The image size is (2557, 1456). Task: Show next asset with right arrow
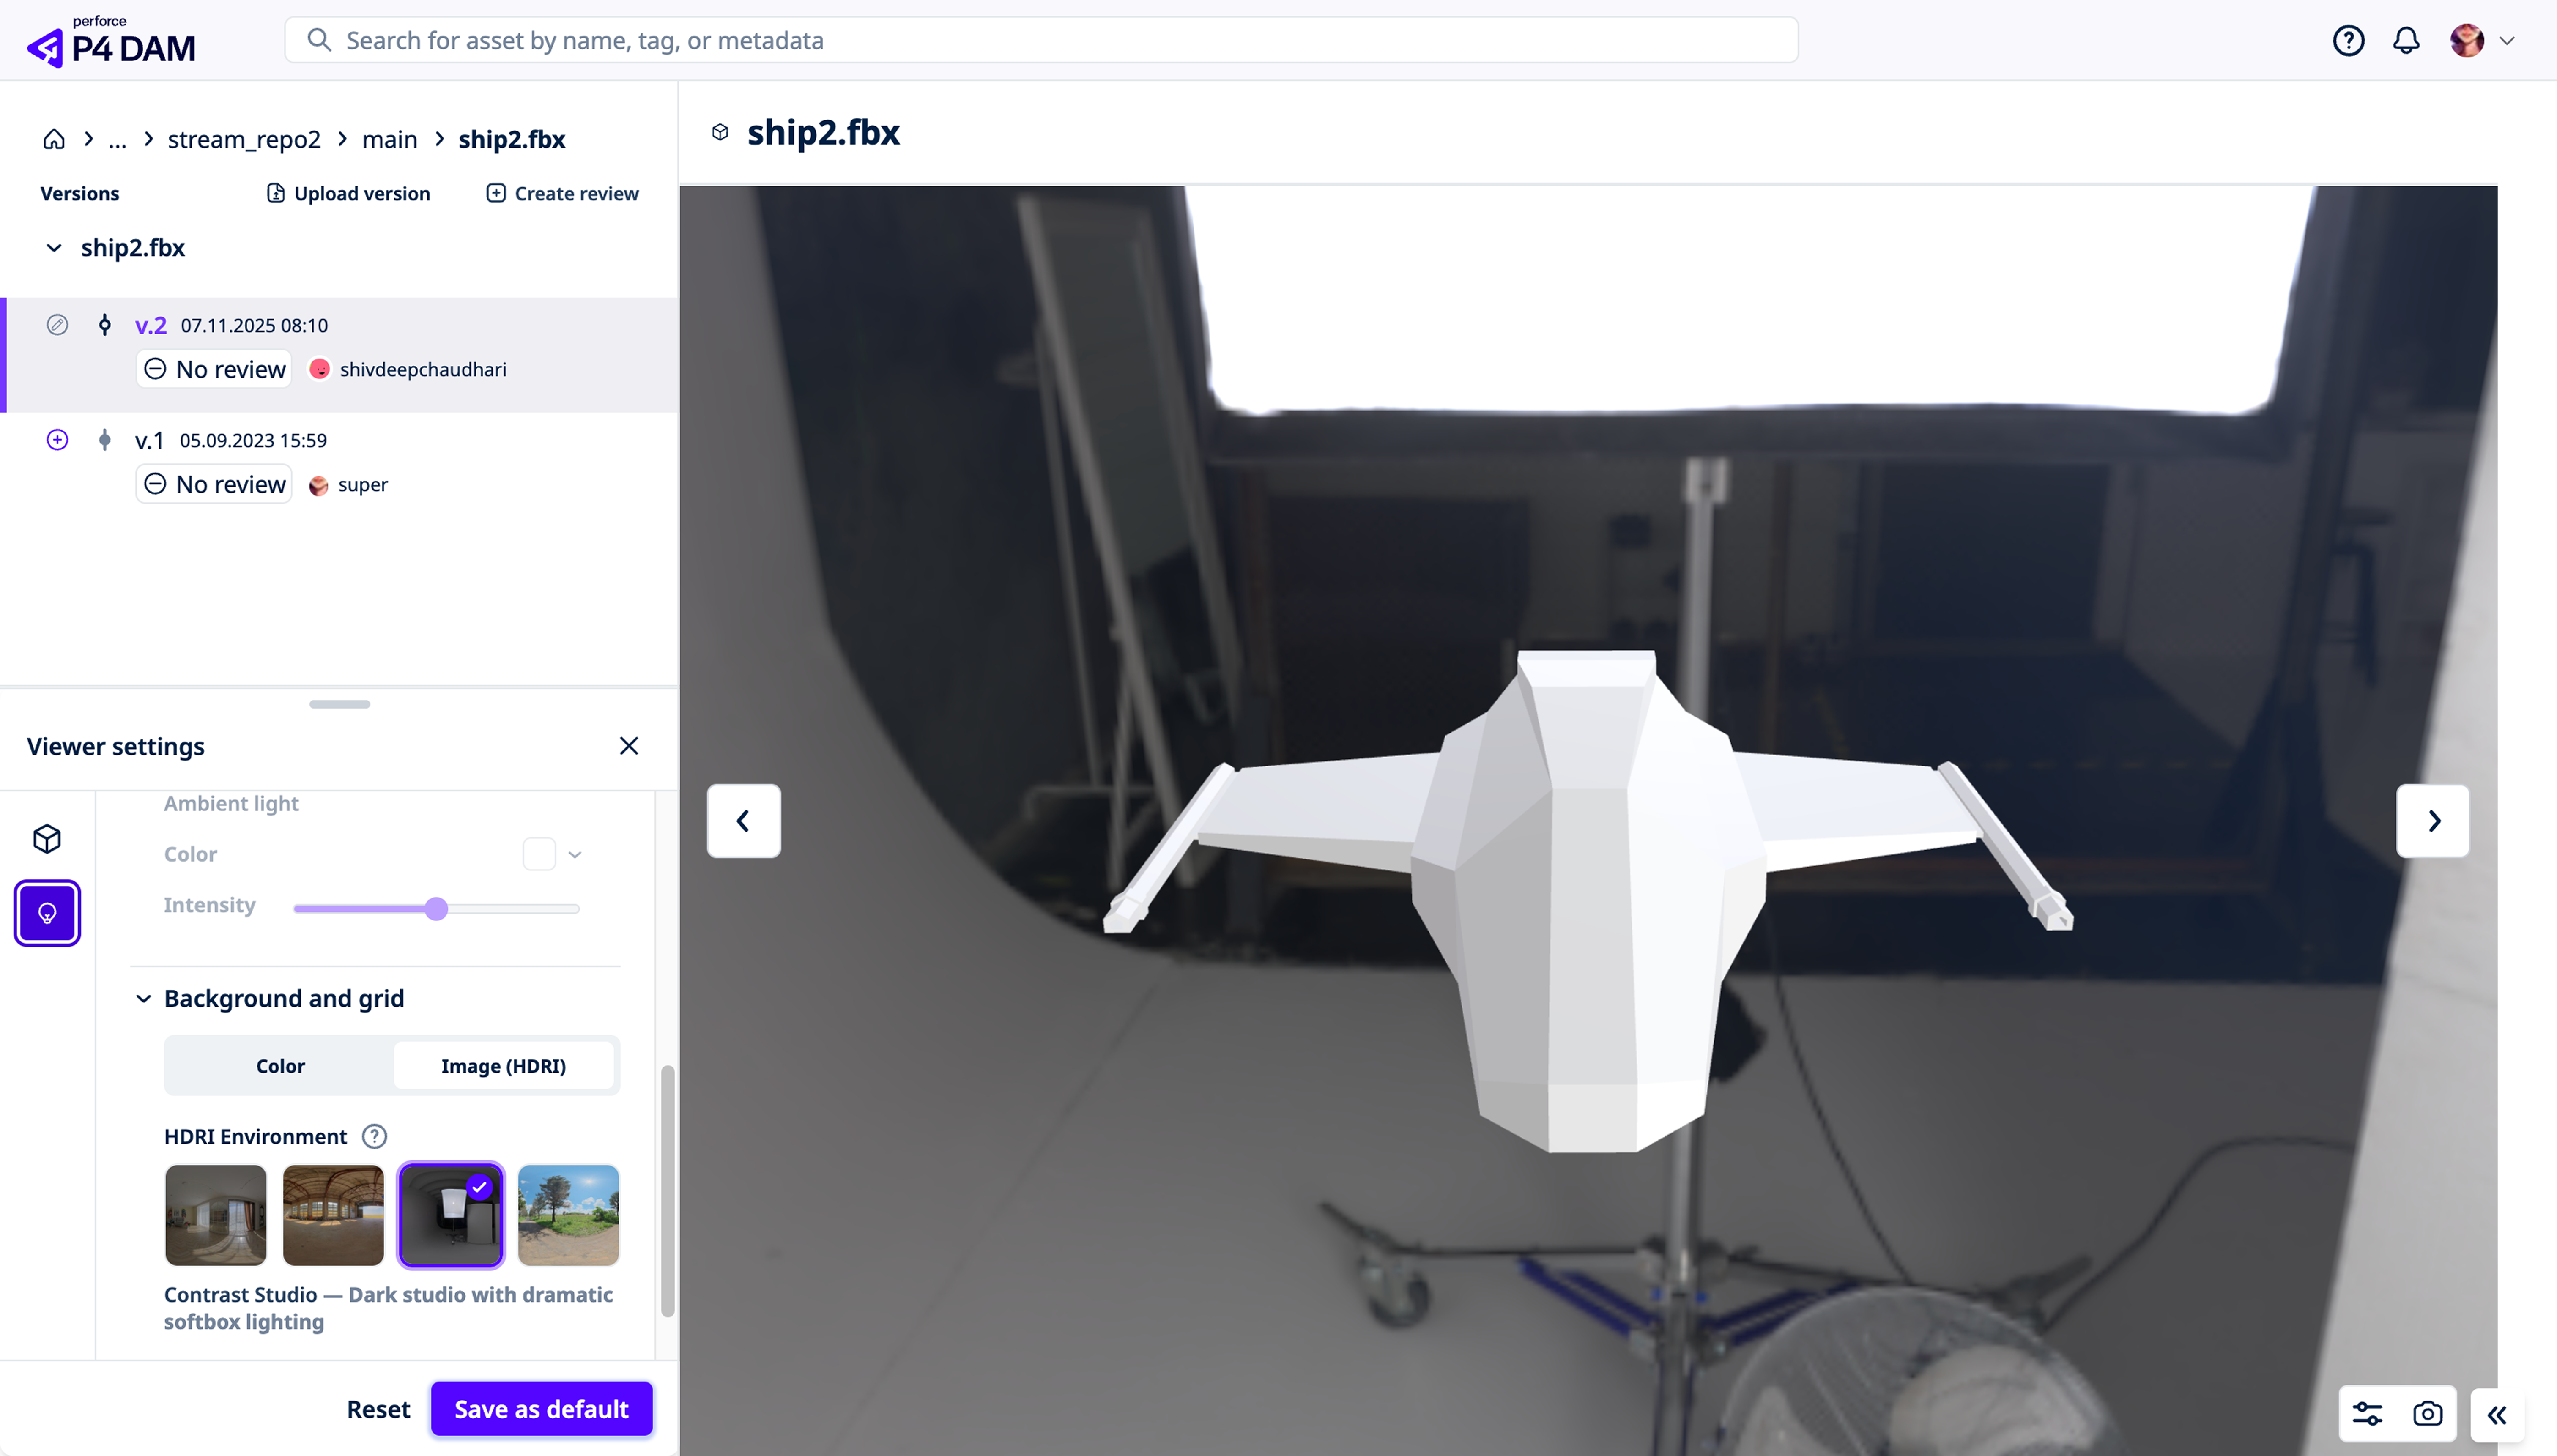click(2433, 821)
